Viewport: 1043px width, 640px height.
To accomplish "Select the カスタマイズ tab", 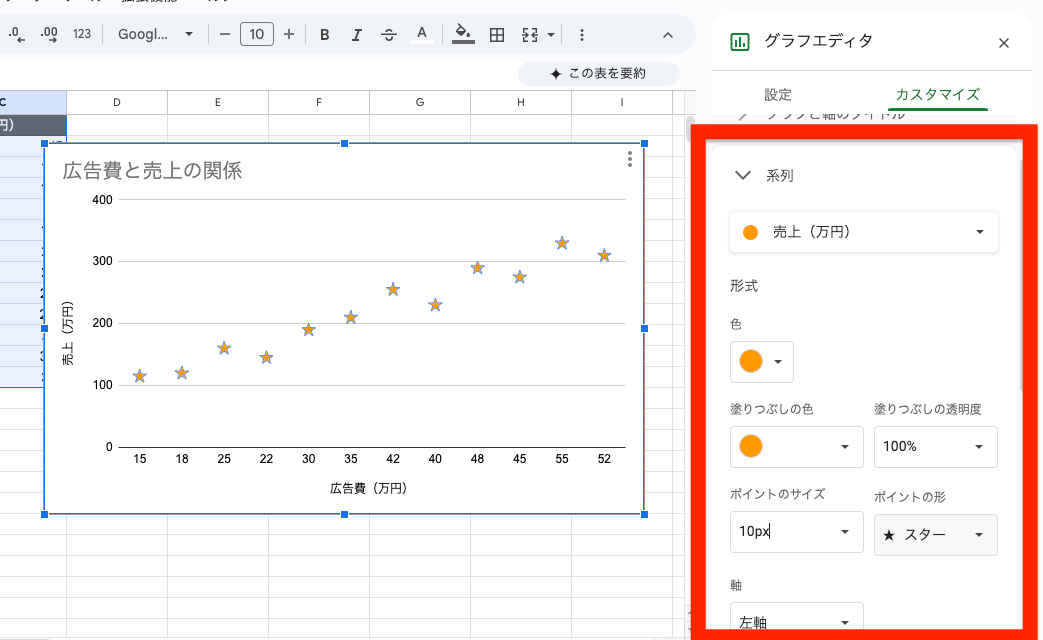I will pyautogui.click(x=938, y=94).
